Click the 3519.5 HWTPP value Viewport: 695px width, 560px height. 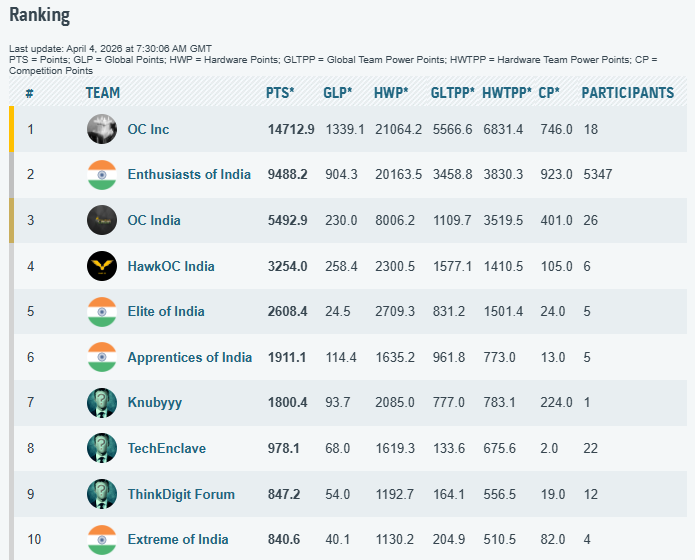tap(503, 220)
